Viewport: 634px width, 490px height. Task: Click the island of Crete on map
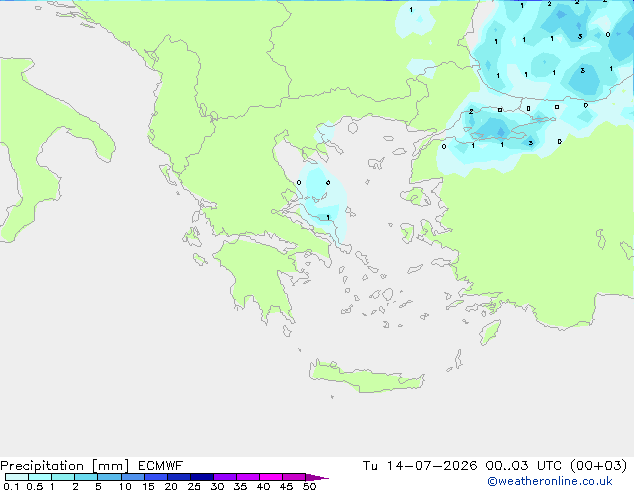coord(366,378)
